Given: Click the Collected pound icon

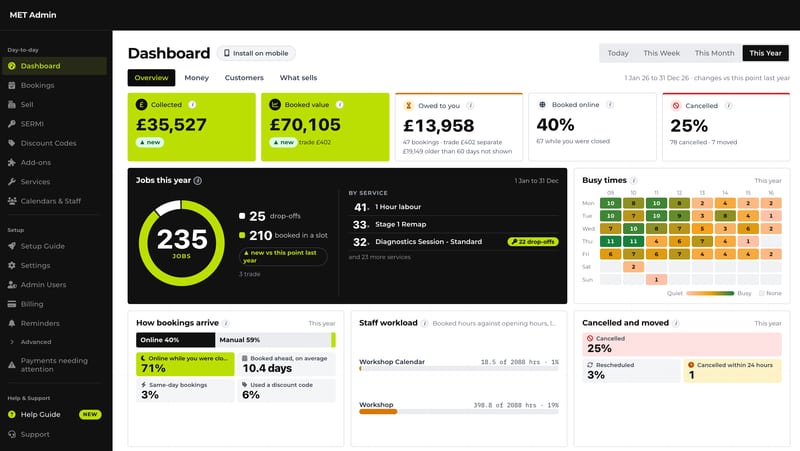Looking at the screenshot, I should [141, 105].
